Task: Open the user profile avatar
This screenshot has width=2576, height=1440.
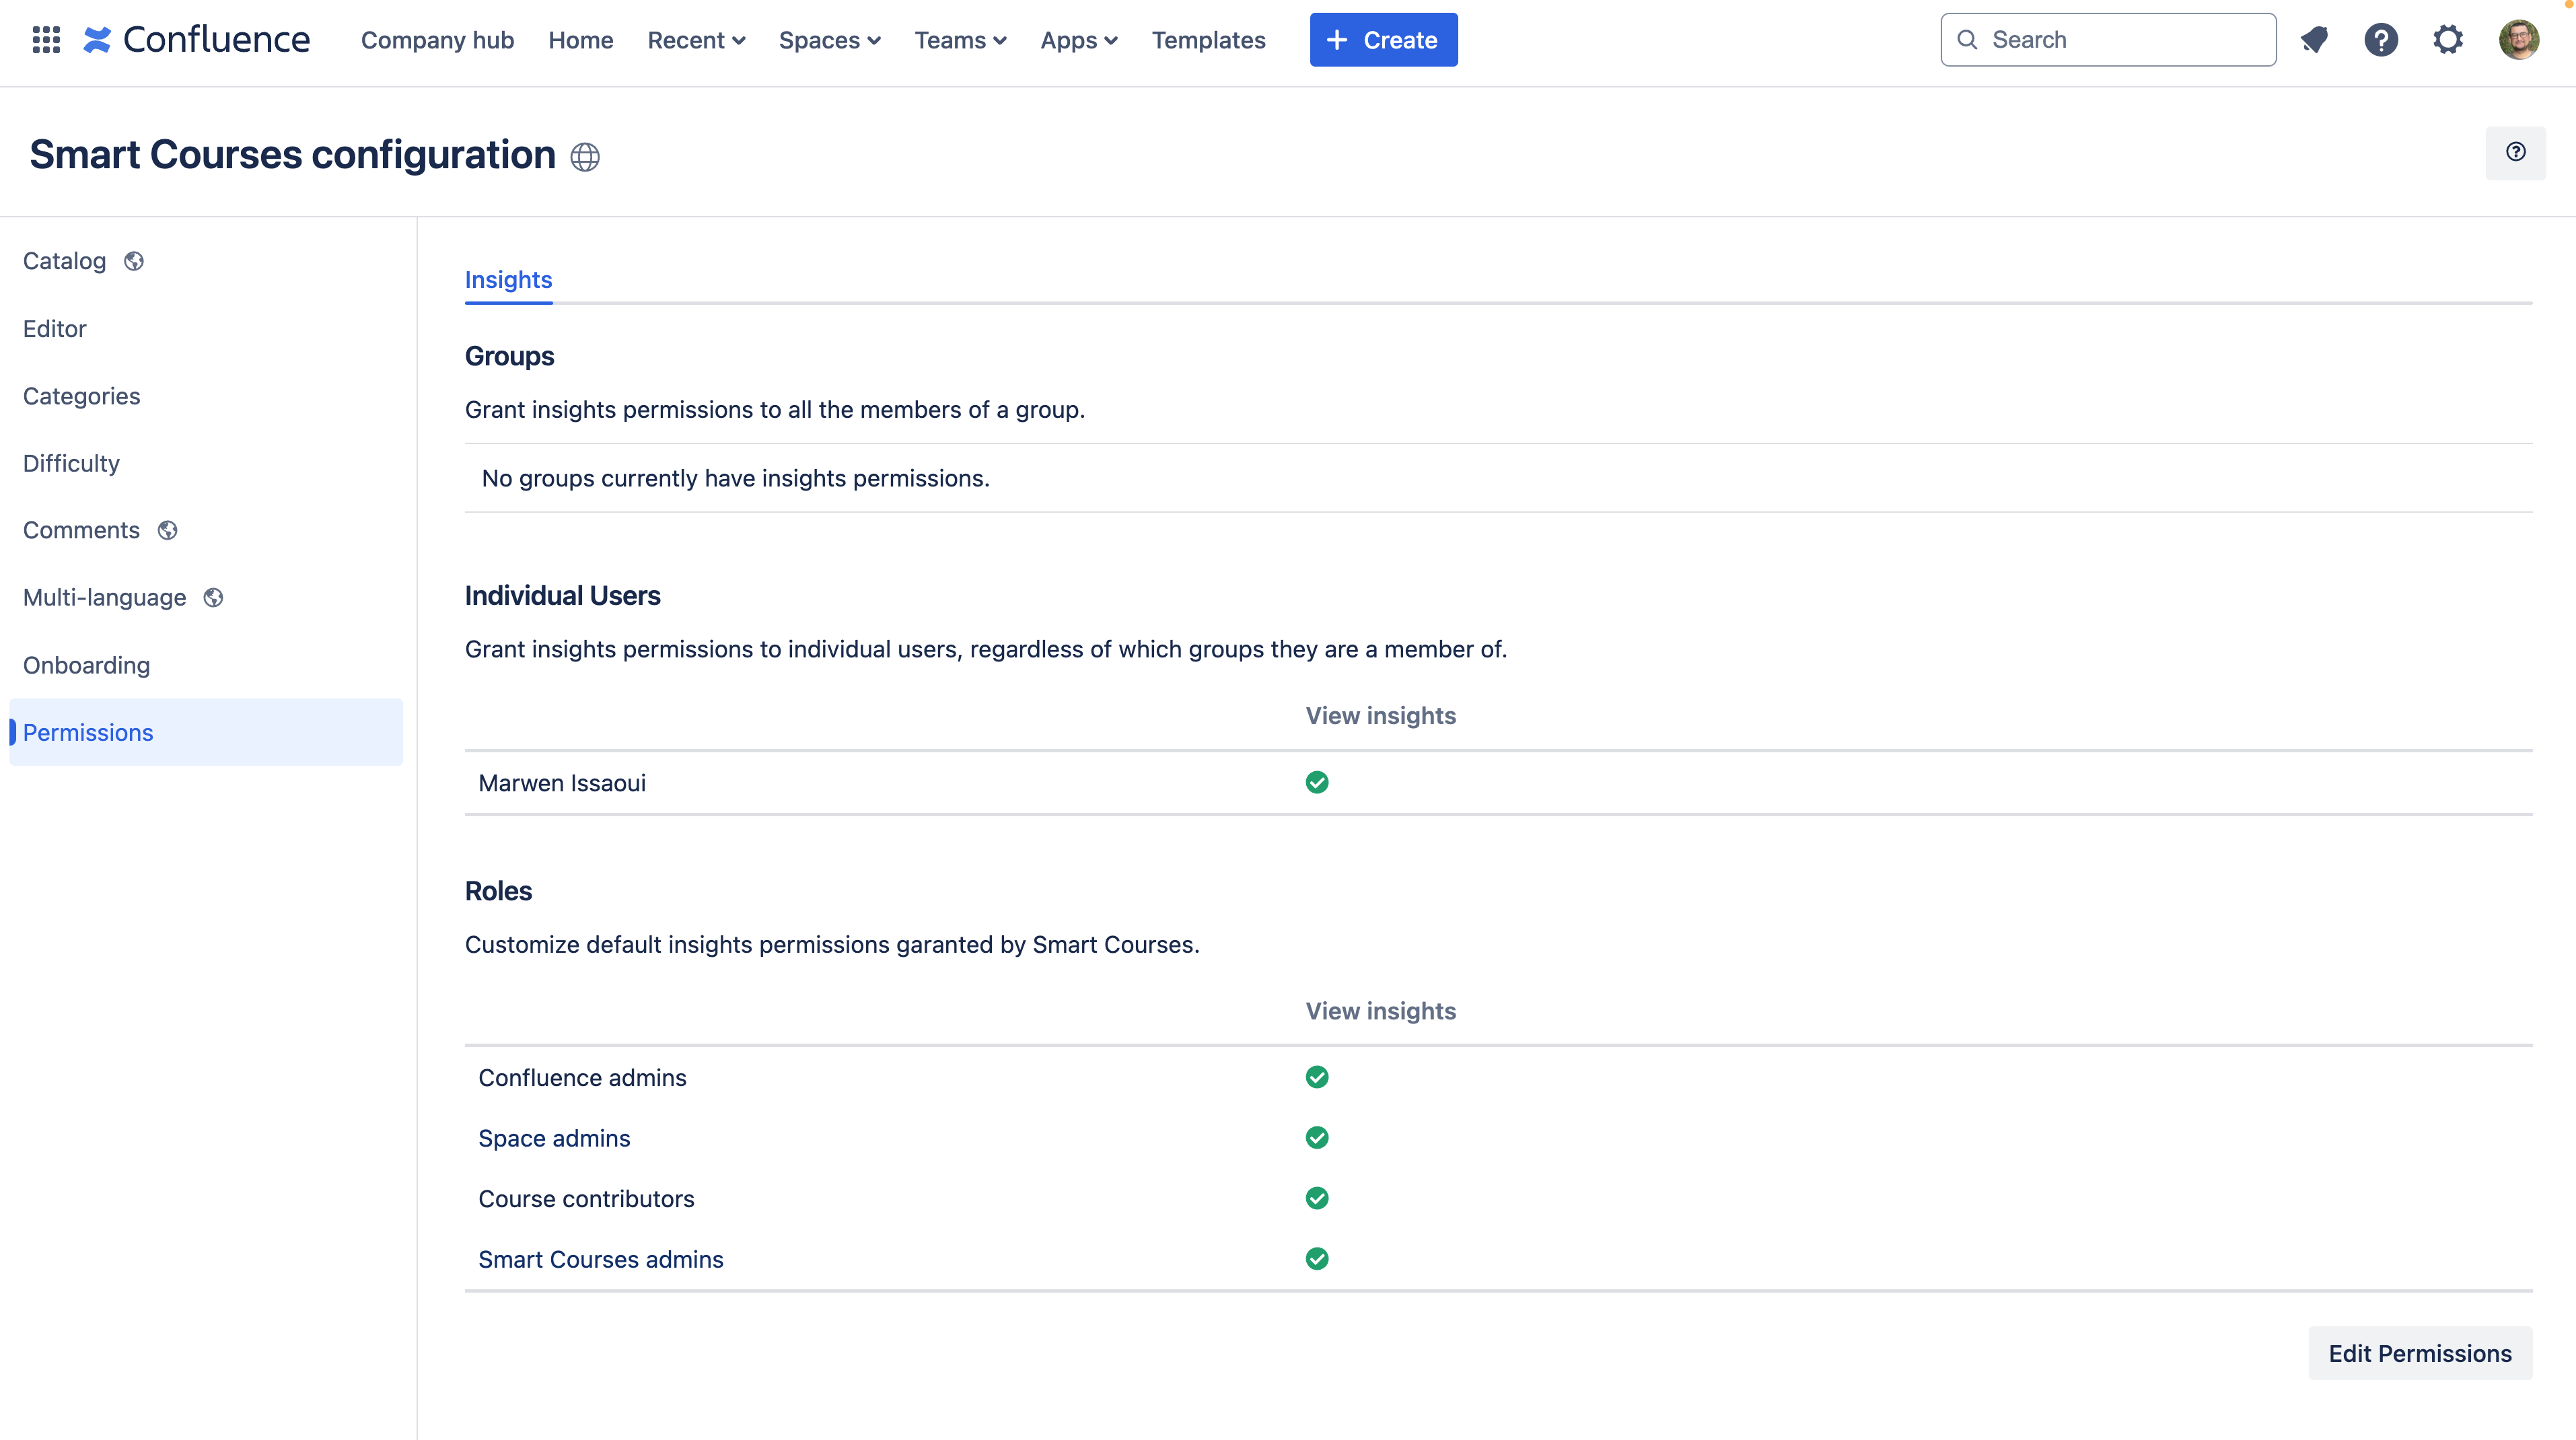Action: pos(2518,40)
